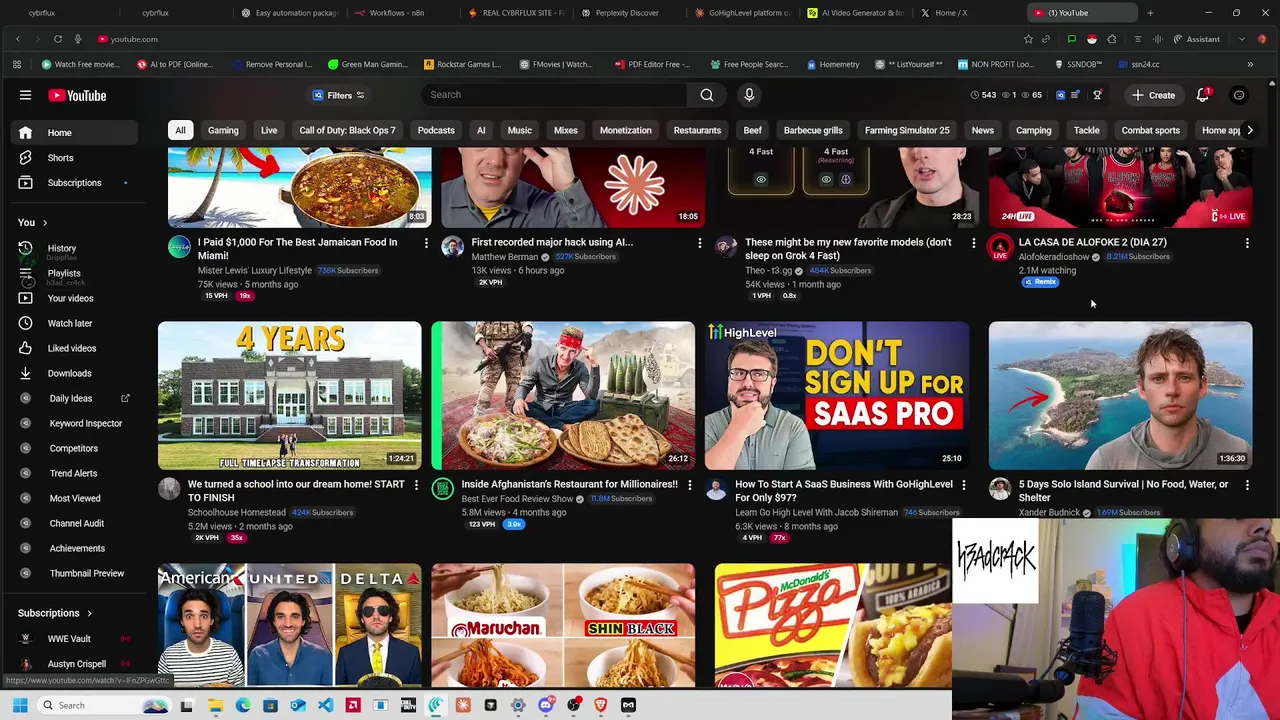Open options menu for school dream home video
1280x720 pixels.
416,485
